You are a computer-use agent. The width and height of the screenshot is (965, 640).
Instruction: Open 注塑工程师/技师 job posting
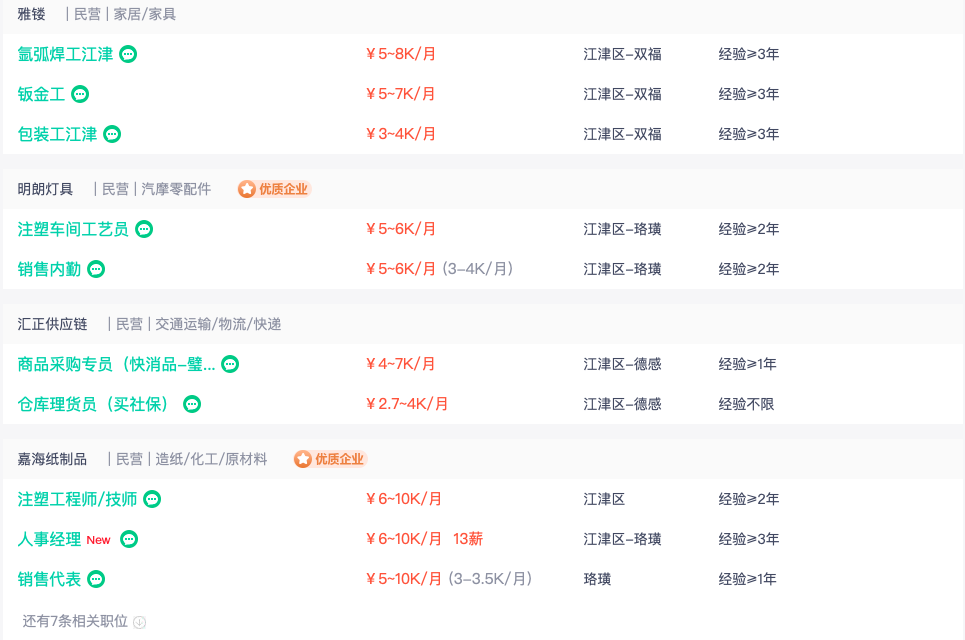(77, 499)
